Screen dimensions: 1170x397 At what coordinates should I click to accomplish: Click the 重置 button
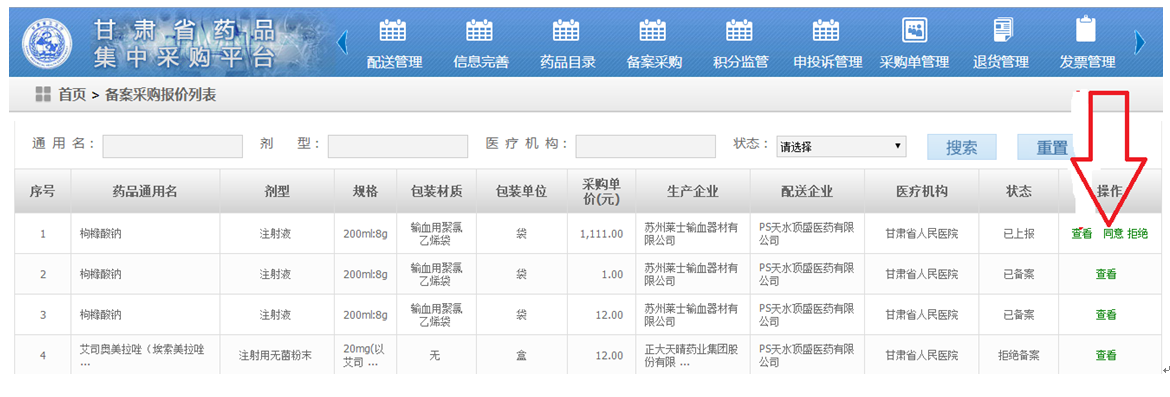pyautogui.click(x=1051, y=148)
